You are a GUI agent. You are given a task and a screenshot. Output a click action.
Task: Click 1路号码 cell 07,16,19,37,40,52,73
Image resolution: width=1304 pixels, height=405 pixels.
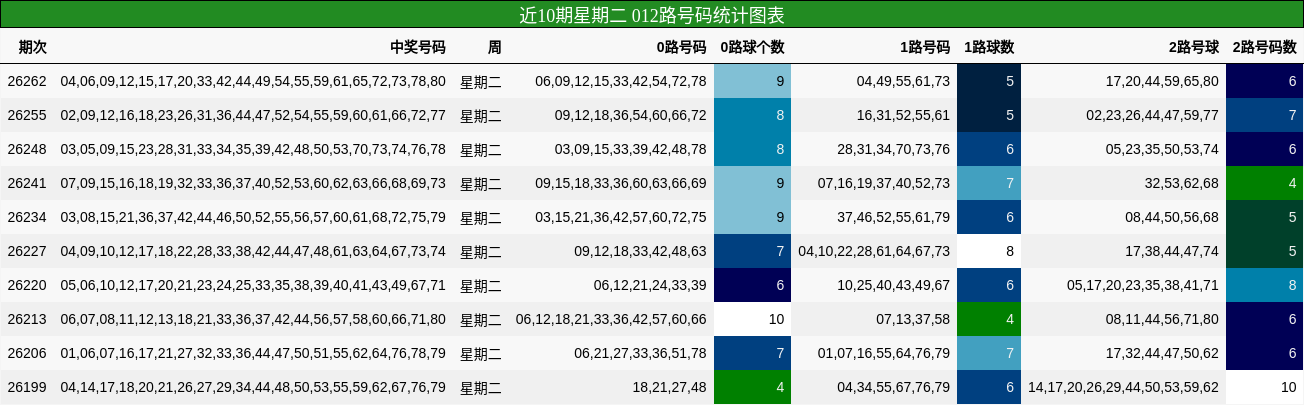tap(884, 183)
